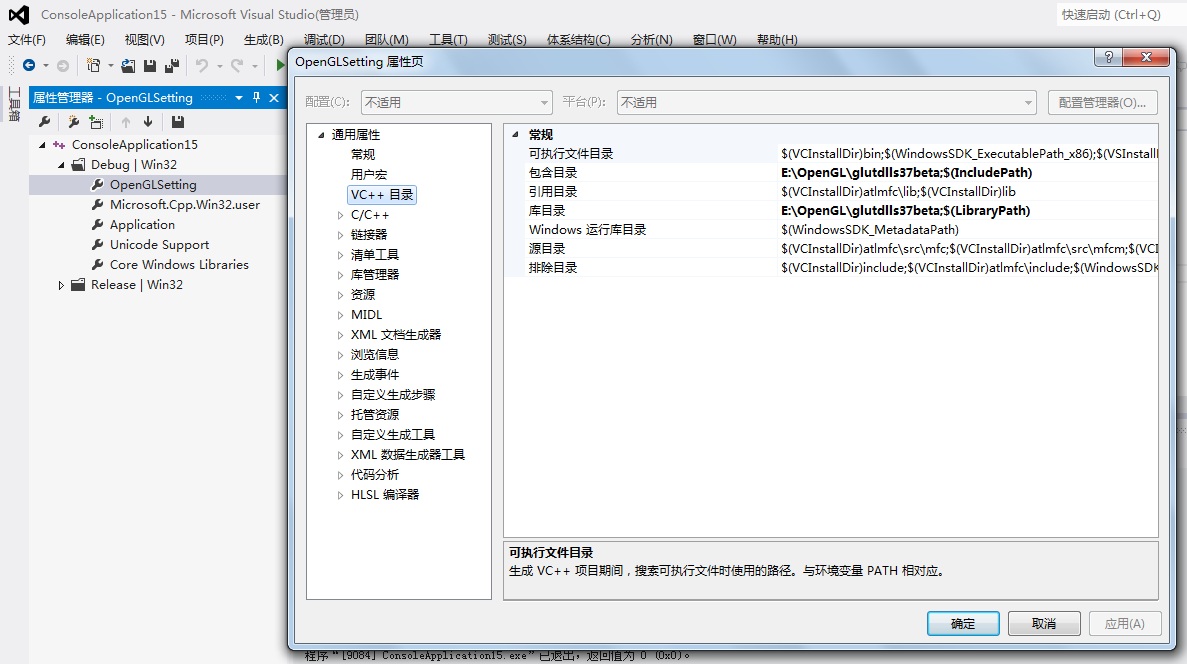
Task: Click the move-up arrow in Property Manager
Action: pyautogui.click(x=126, y=122)
